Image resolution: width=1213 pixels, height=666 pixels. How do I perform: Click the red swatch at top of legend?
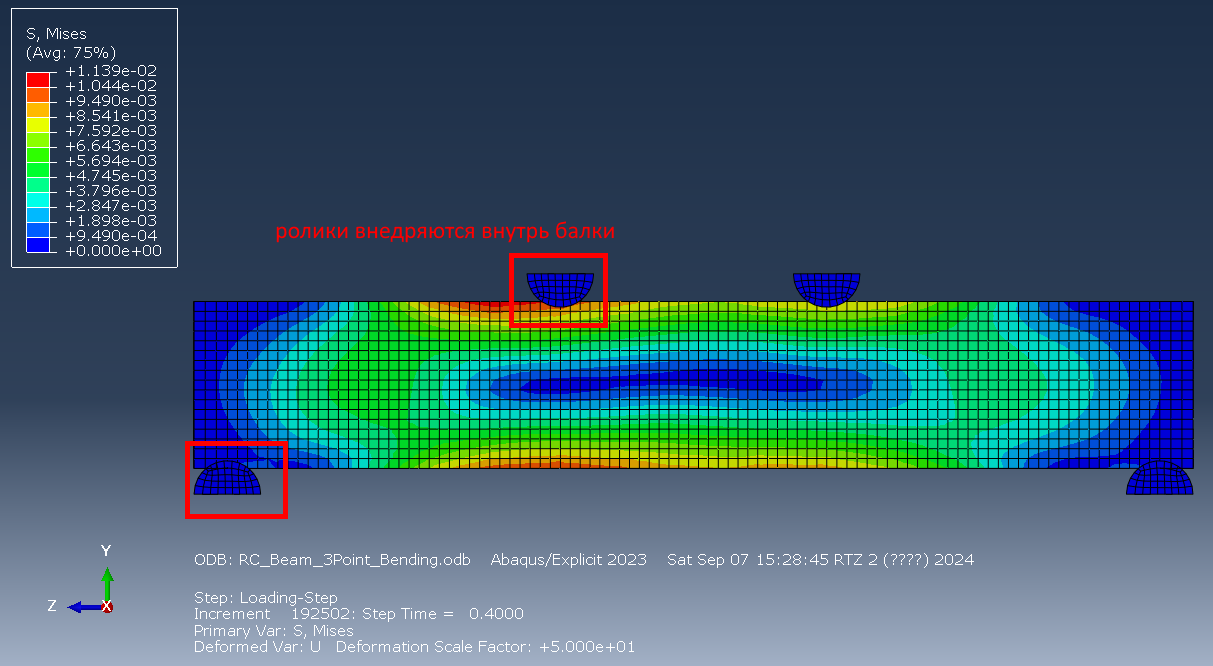37,79
